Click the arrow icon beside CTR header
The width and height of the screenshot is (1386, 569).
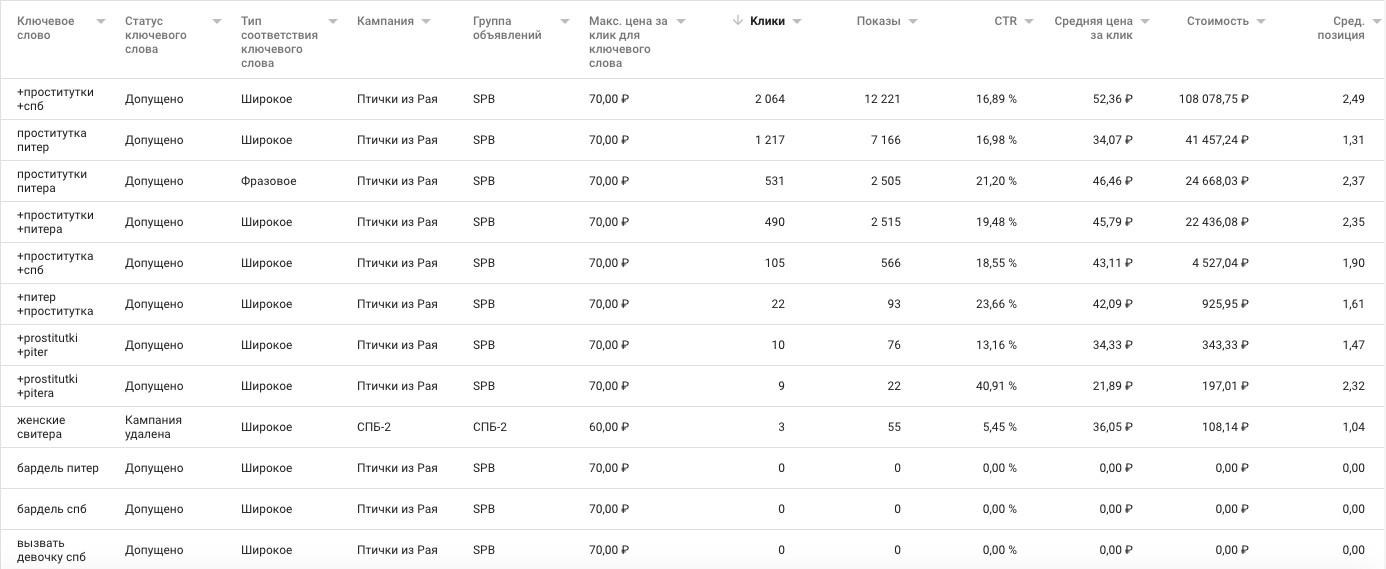(1028, 21)
